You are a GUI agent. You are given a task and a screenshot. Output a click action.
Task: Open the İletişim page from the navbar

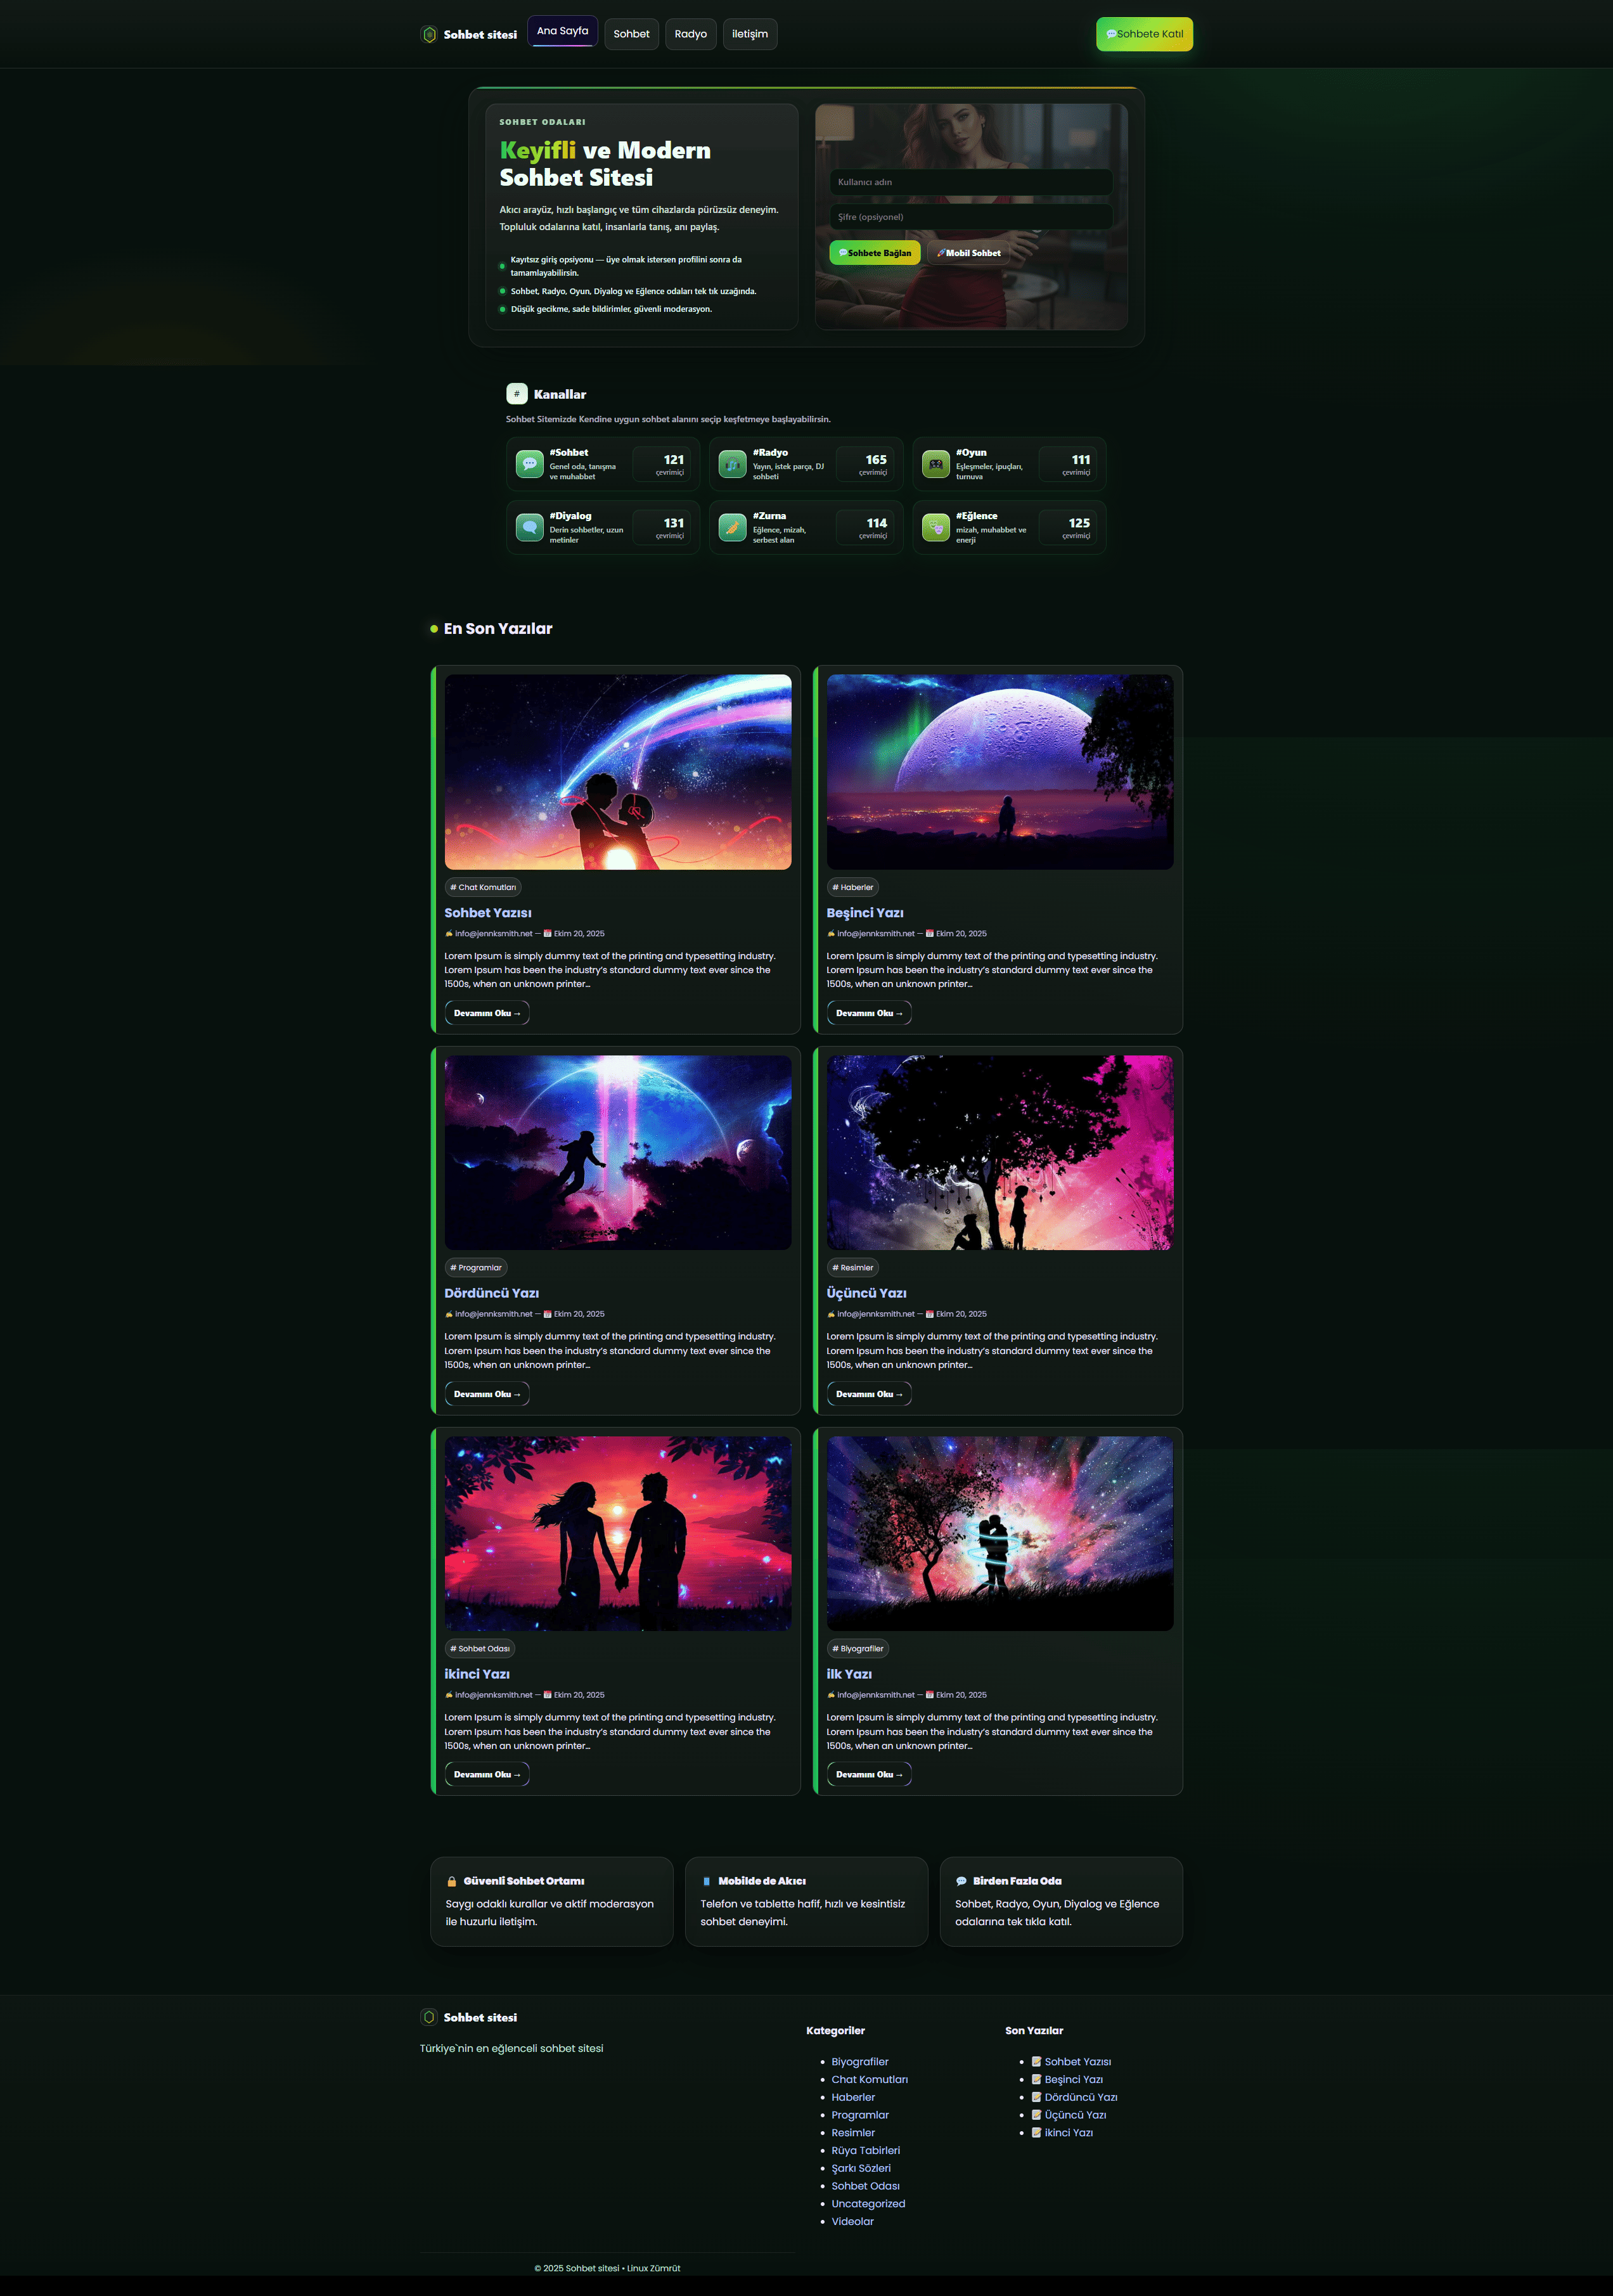[749, 33]
